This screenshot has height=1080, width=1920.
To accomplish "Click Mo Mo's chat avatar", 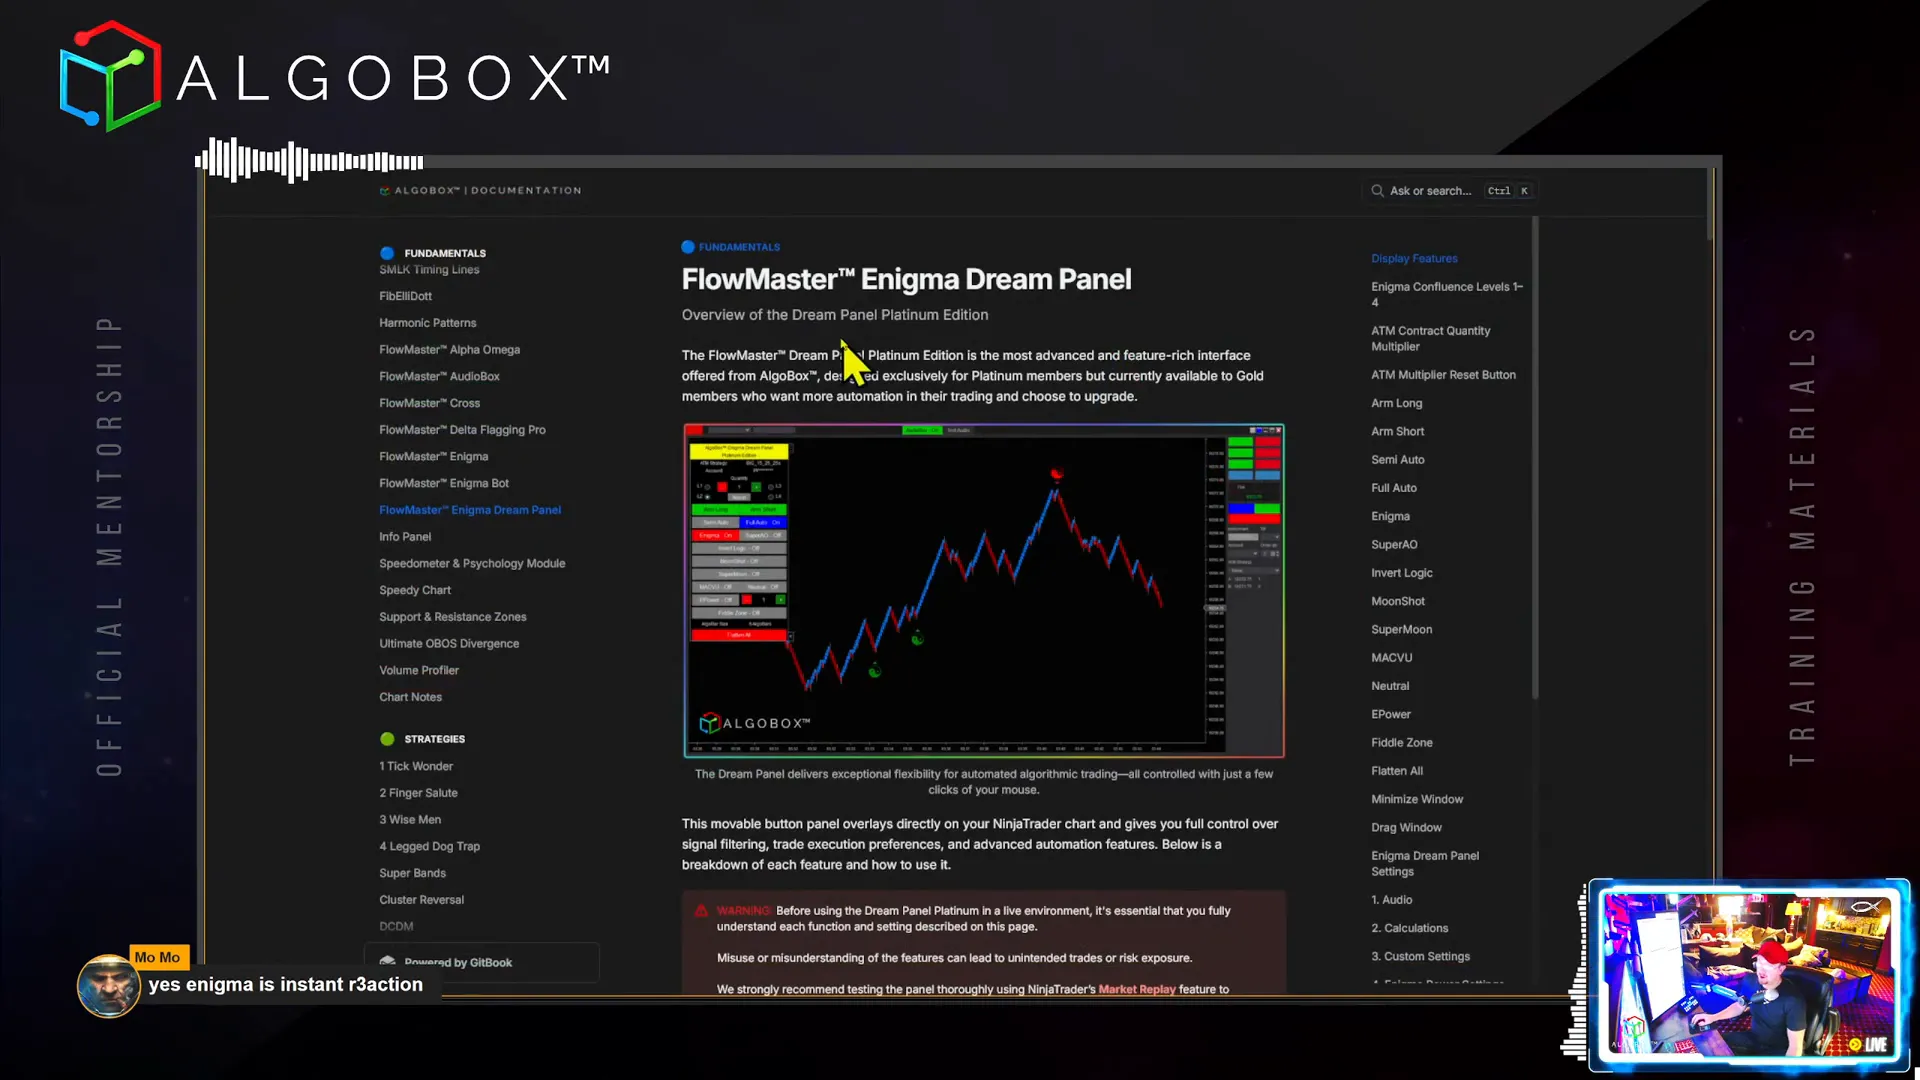I will 108,986.
